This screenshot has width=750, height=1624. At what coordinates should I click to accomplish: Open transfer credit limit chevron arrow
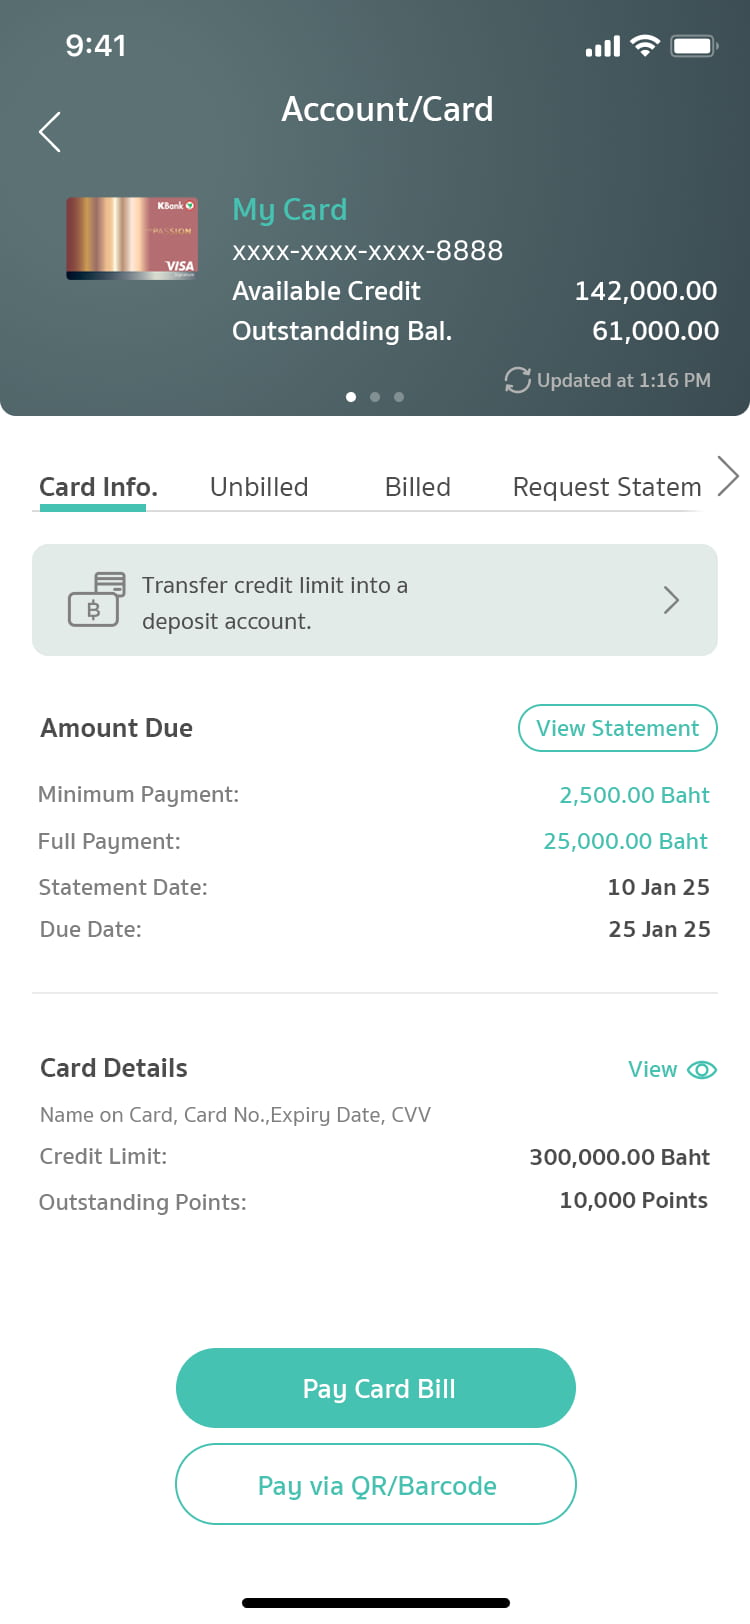click(671, 600)
